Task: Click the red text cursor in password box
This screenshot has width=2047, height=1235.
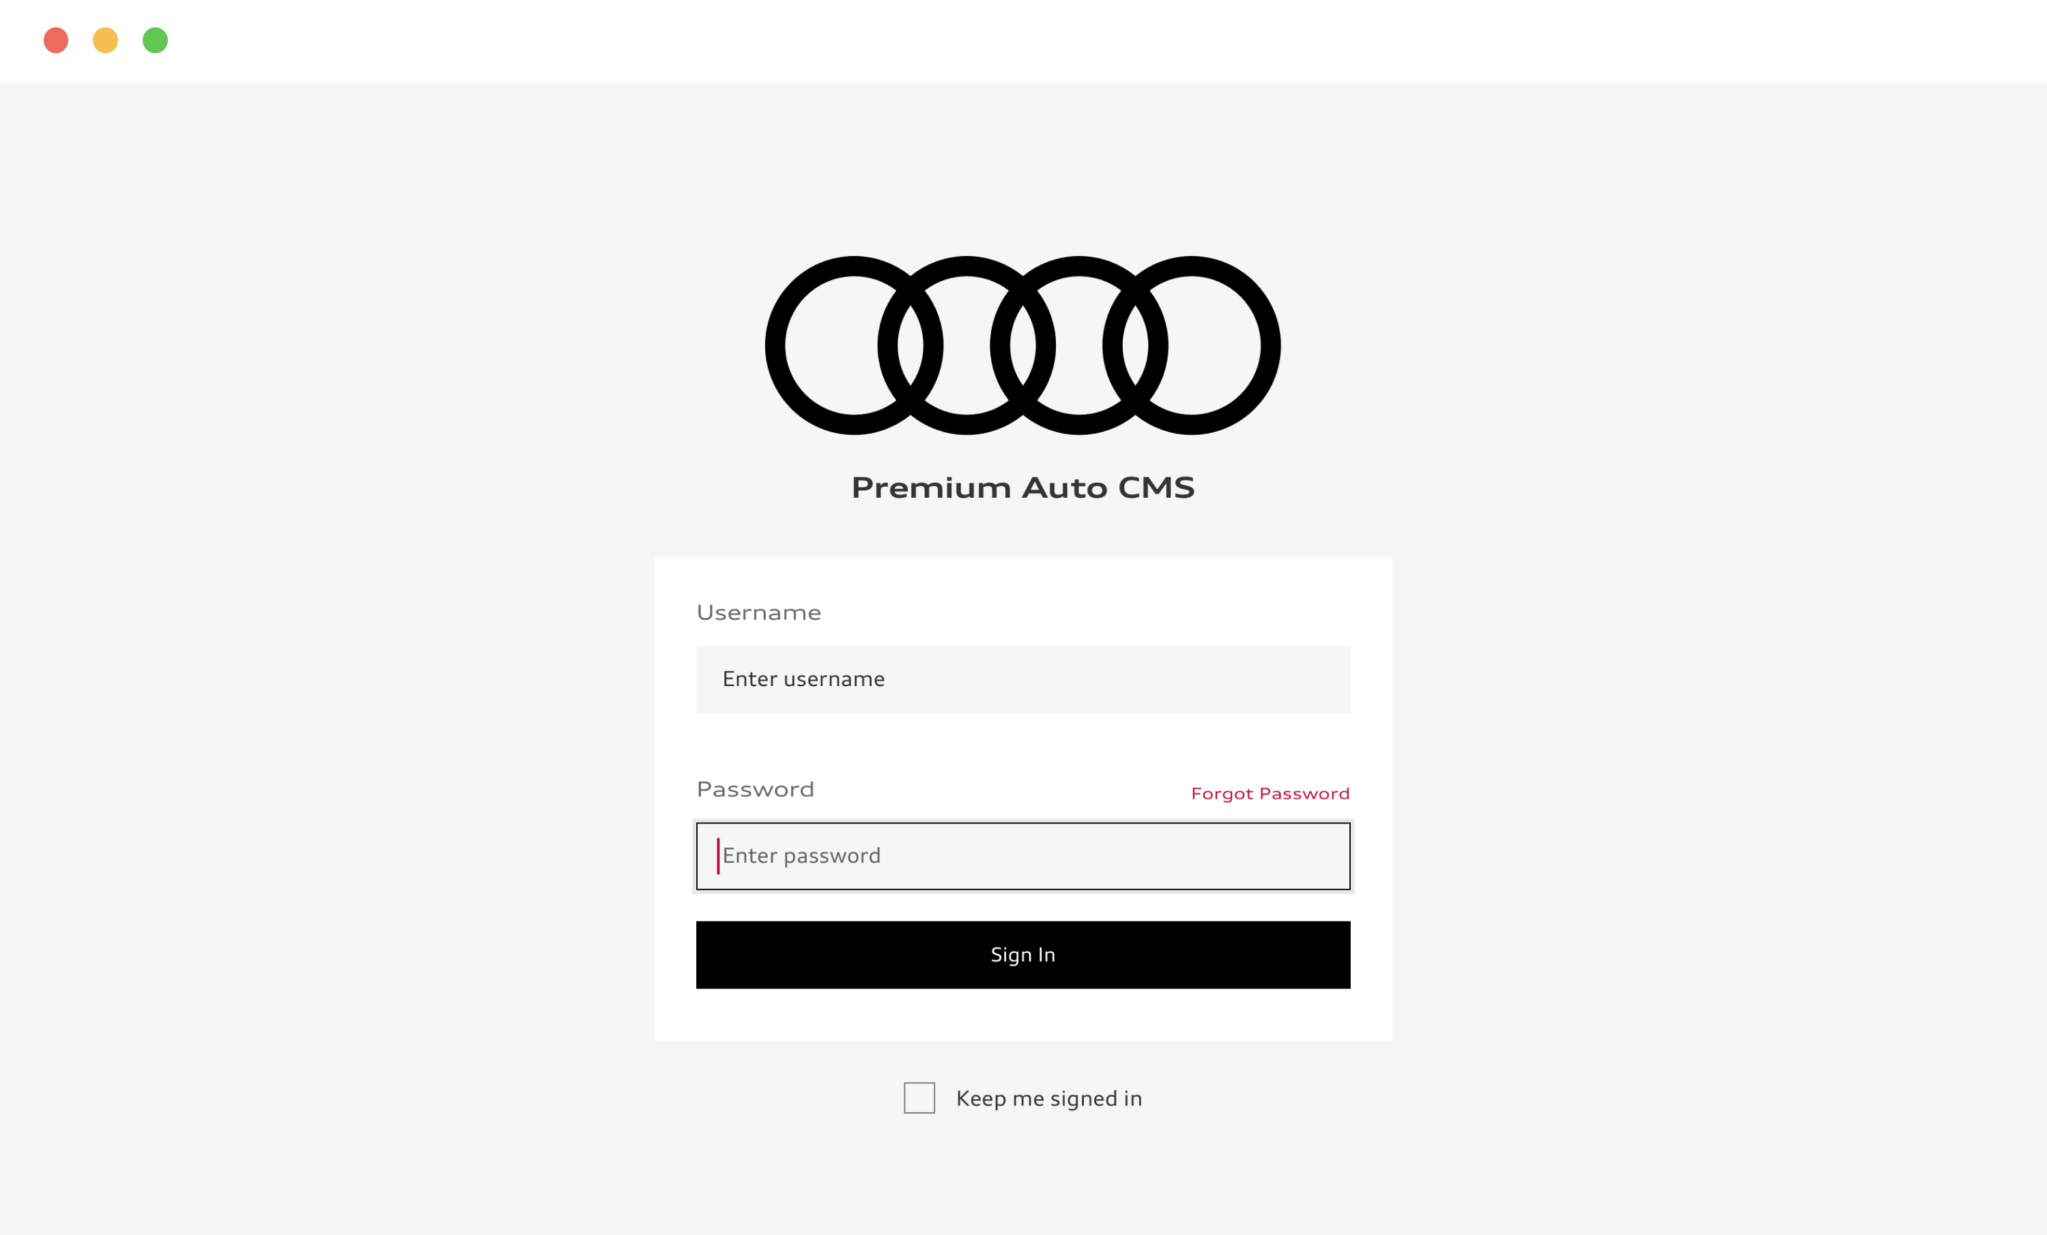Action: coord(718,856)
